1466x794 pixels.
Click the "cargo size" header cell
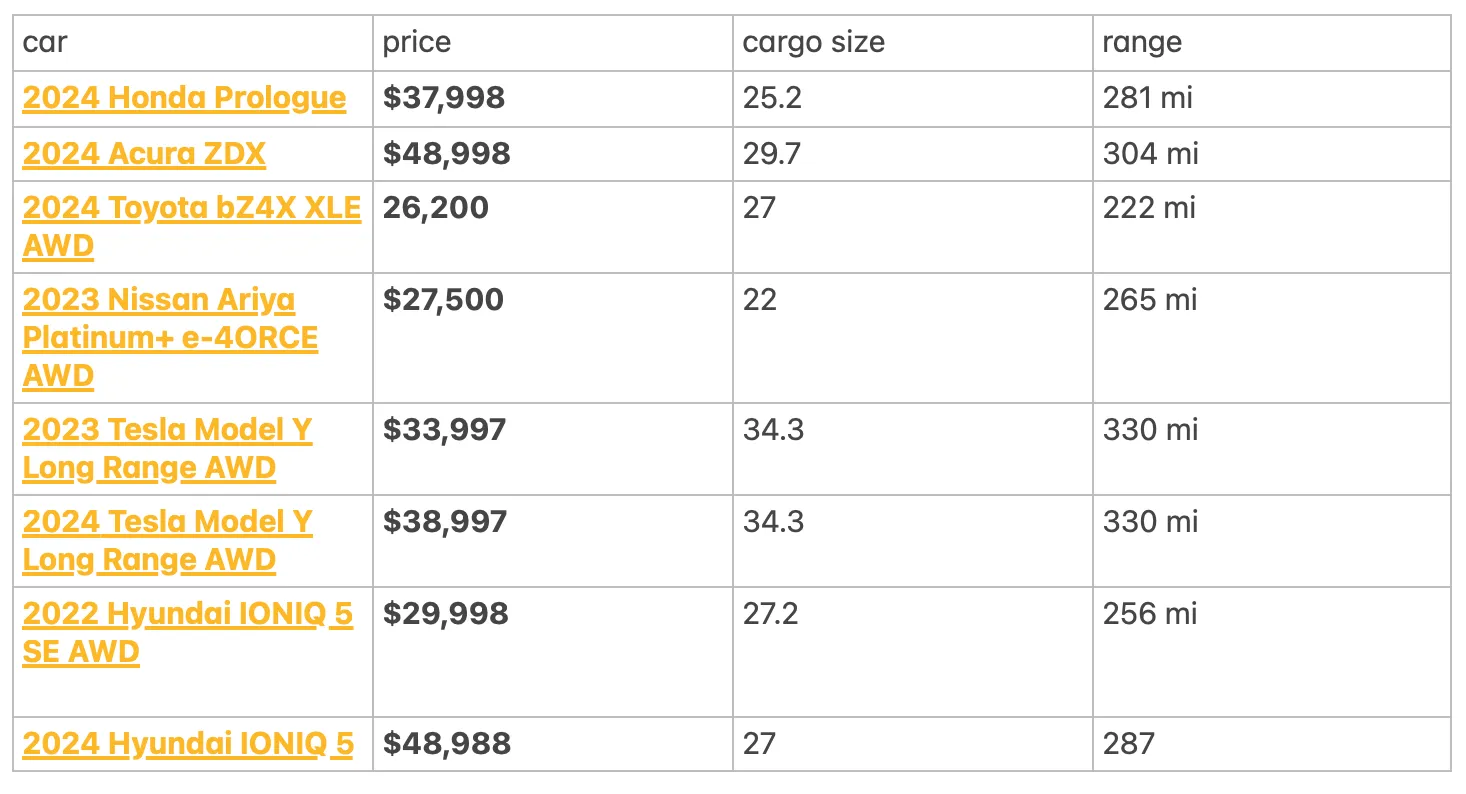pos(913,43)
